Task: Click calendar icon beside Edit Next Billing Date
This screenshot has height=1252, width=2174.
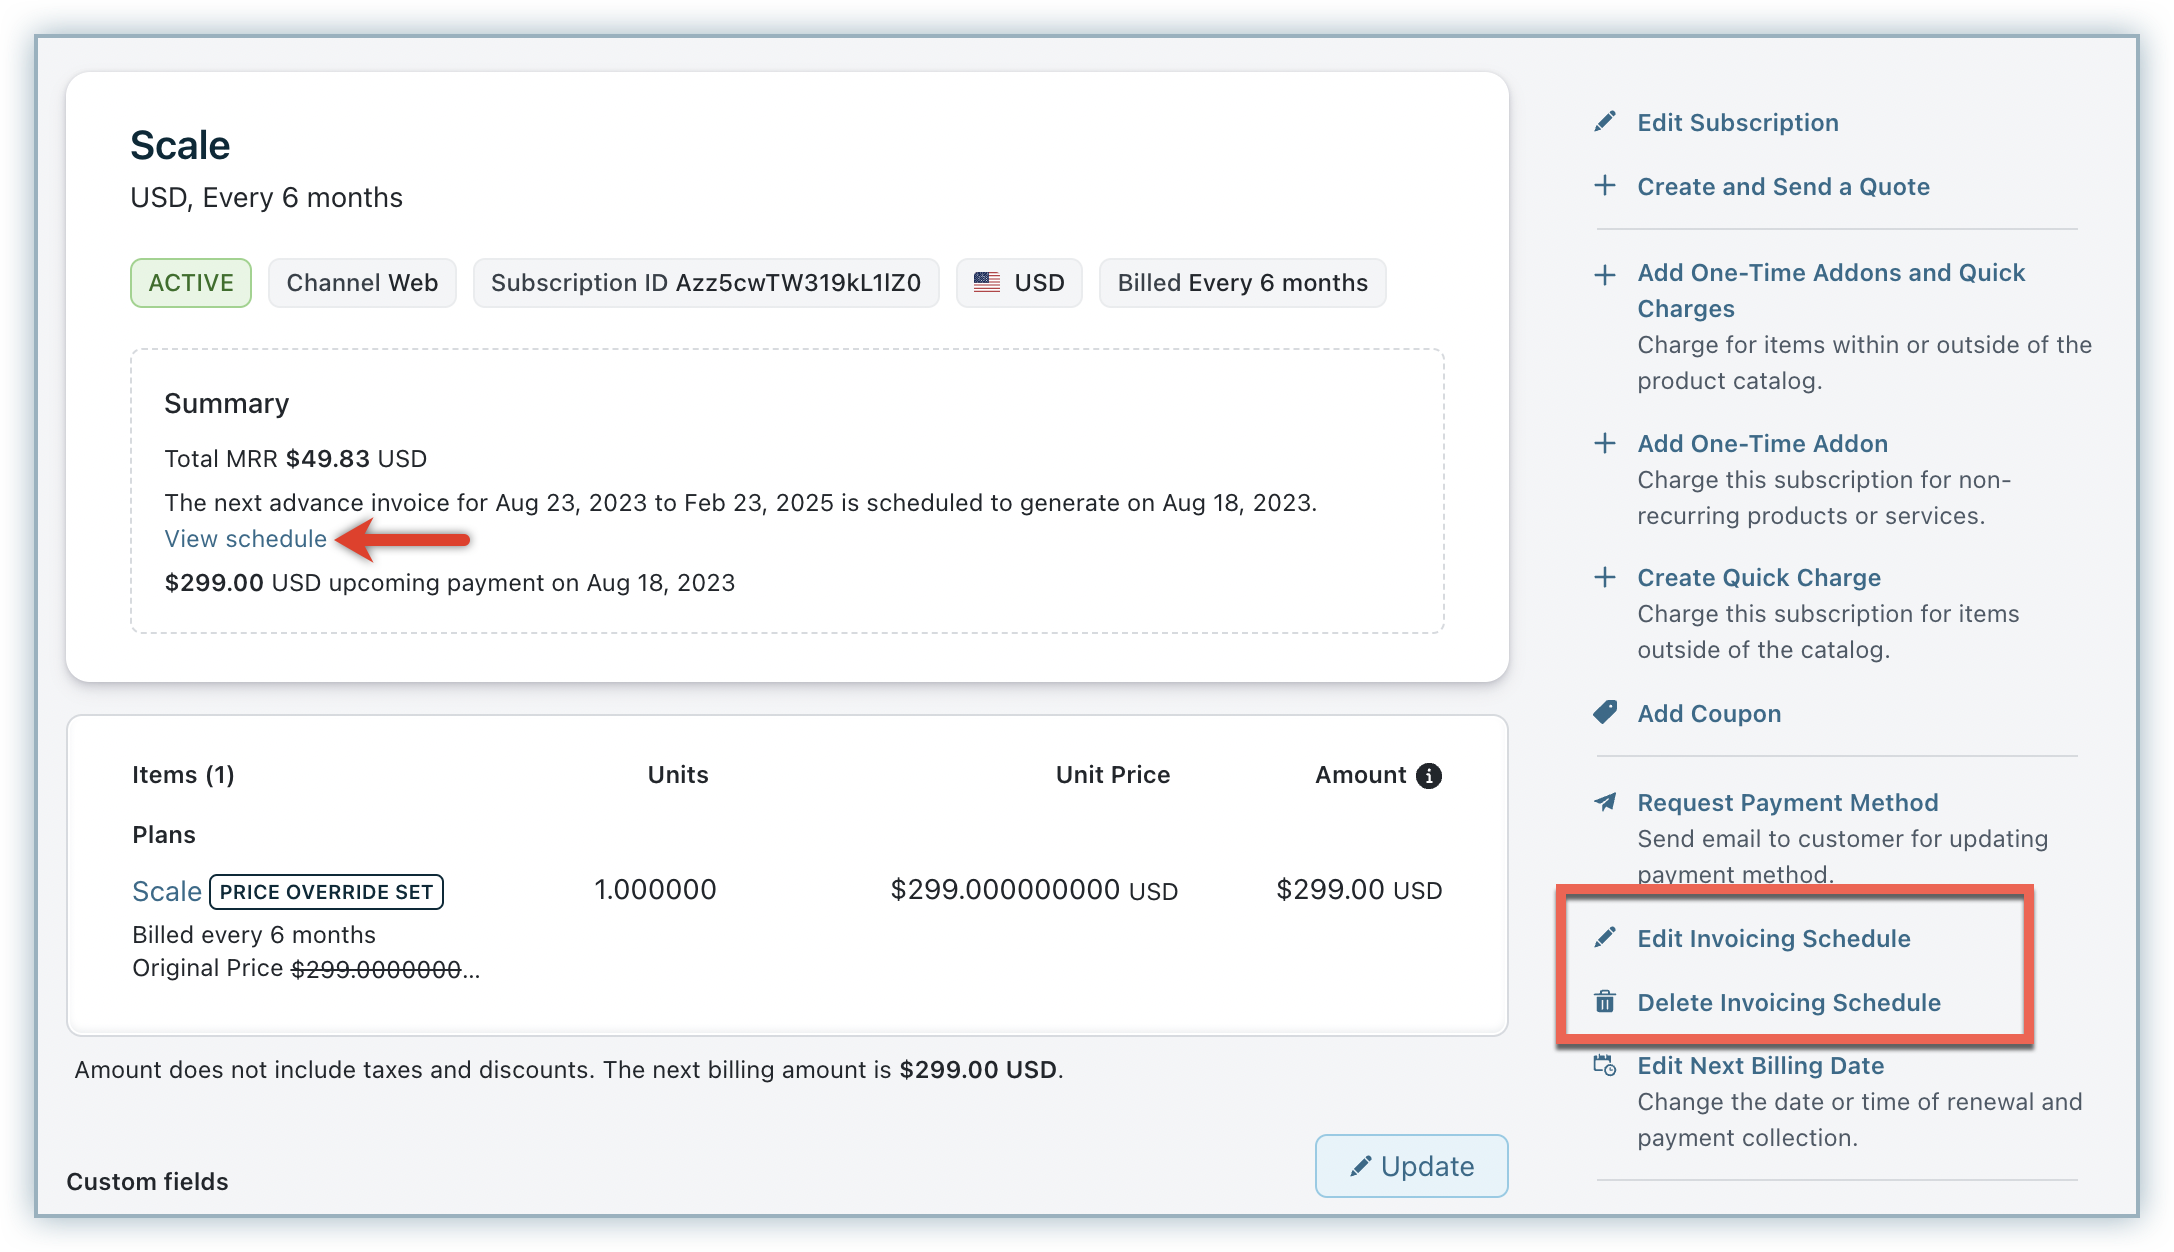Action: 1605,1066
